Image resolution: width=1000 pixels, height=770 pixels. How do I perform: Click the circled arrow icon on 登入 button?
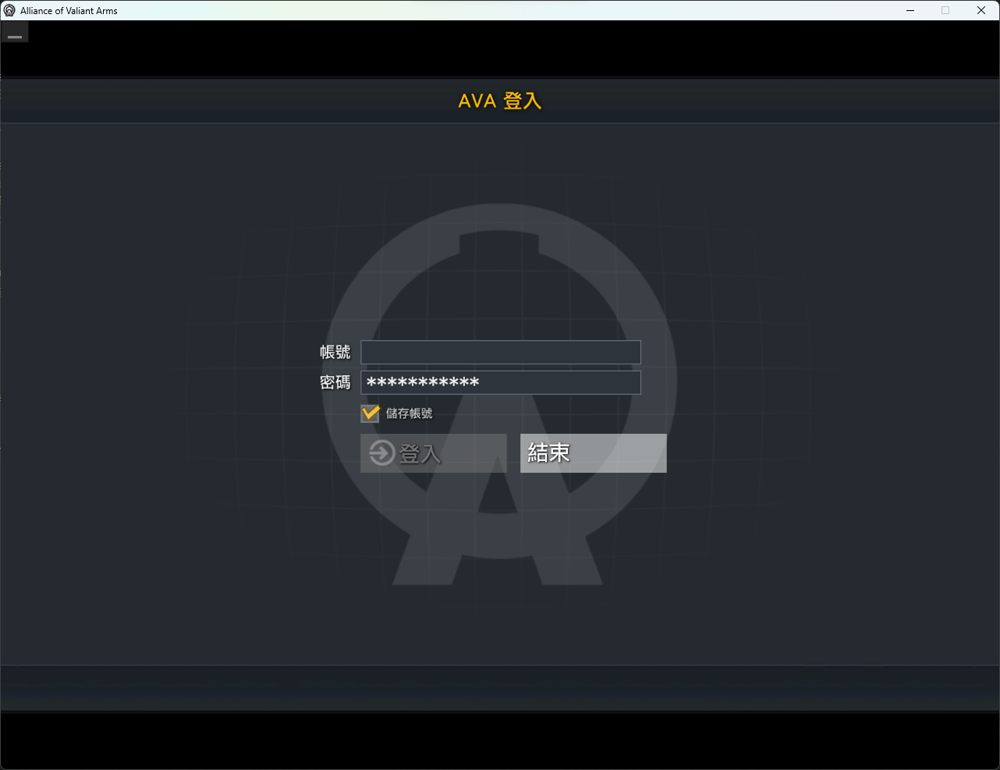pos(381,453)
